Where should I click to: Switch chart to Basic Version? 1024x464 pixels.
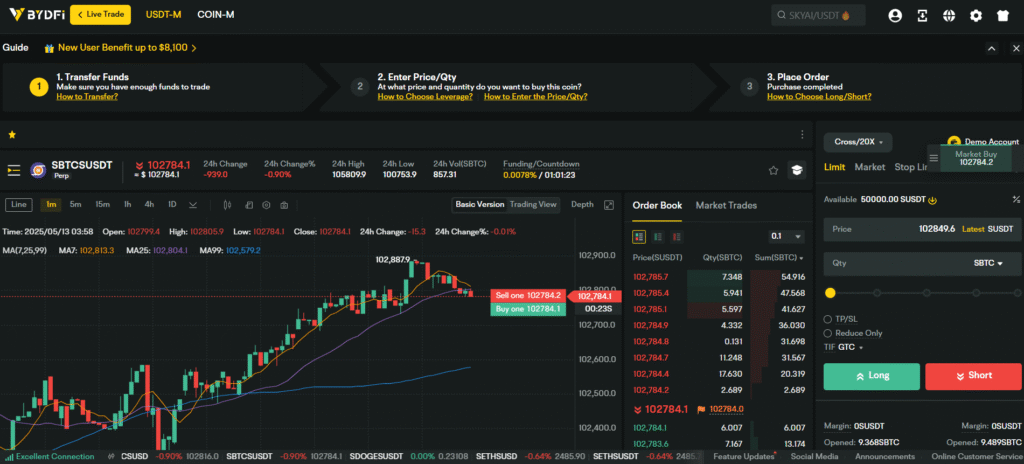coord(480,205)
